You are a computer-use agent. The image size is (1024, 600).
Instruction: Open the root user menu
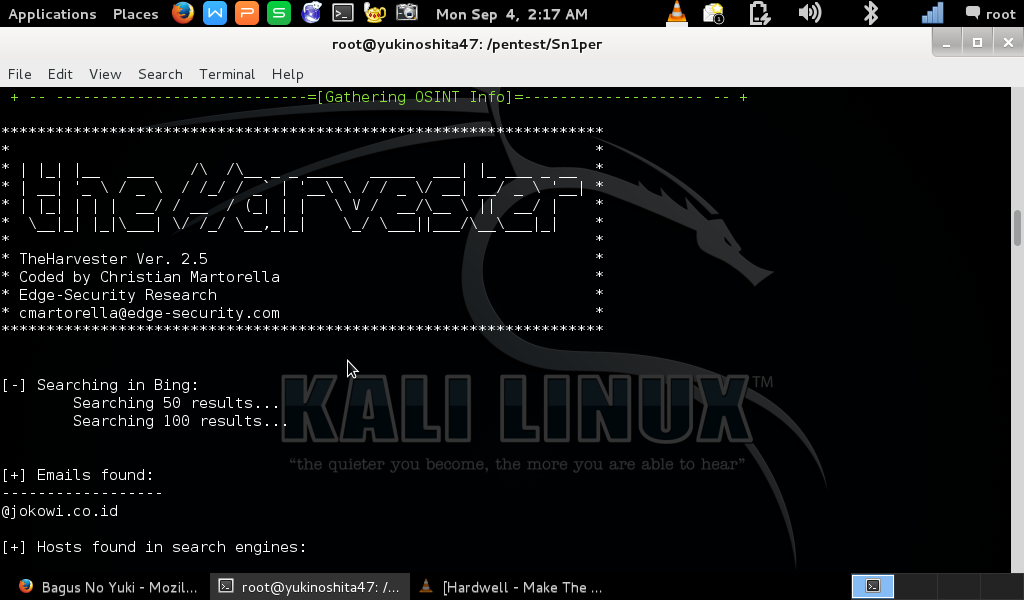991,14
